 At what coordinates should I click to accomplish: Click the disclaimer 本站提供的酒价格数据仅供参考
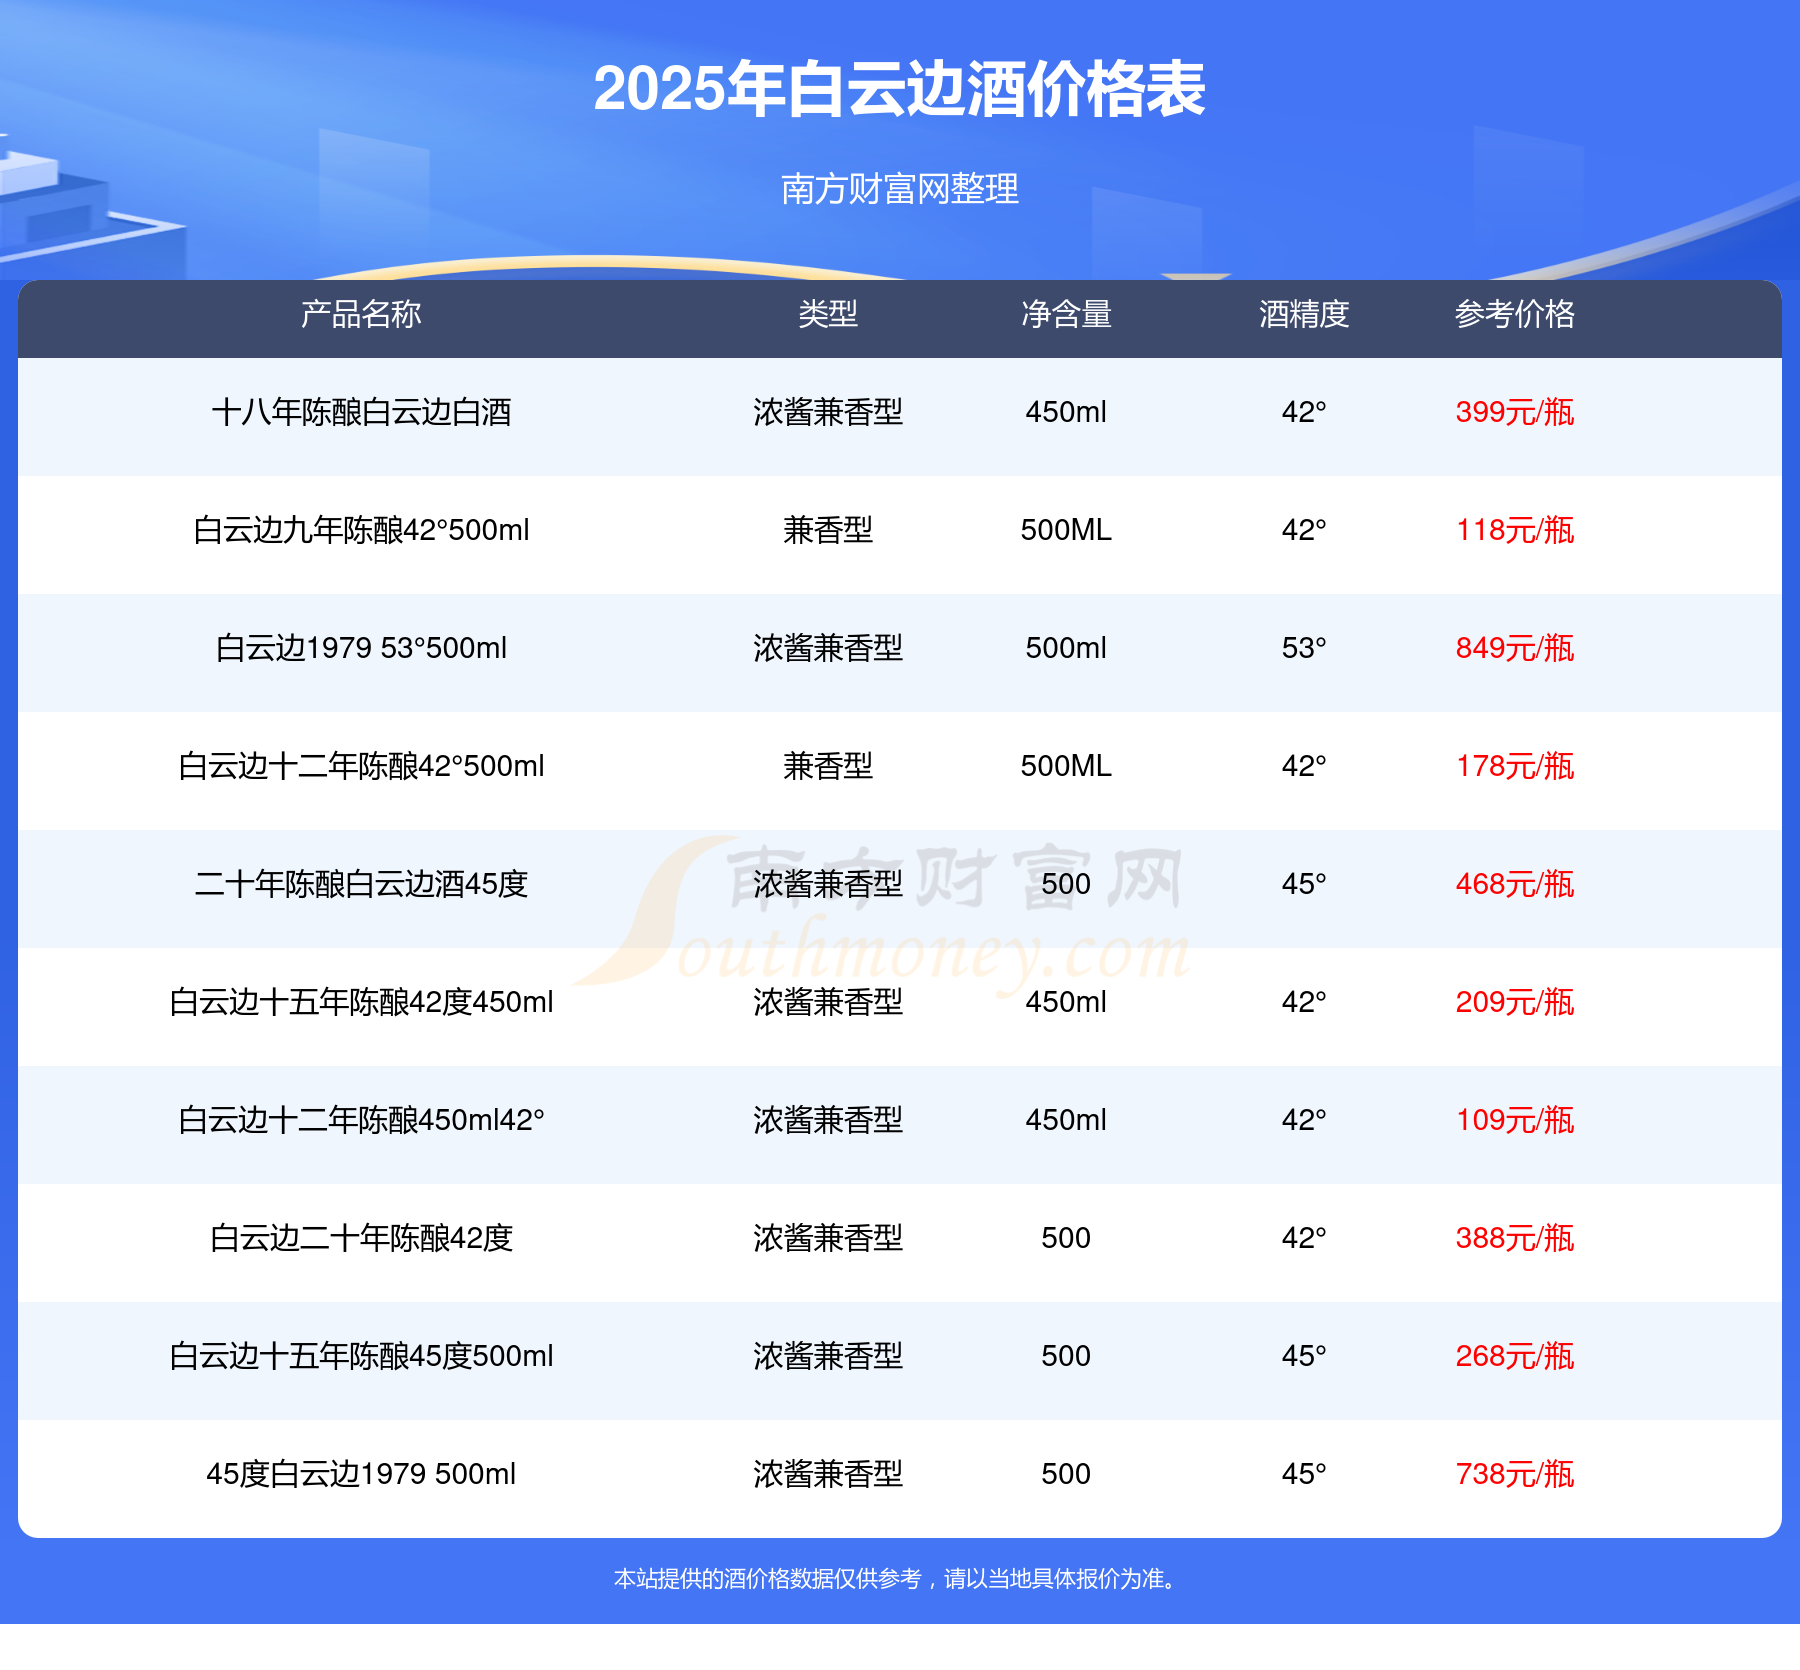[x=768, y=1579]
